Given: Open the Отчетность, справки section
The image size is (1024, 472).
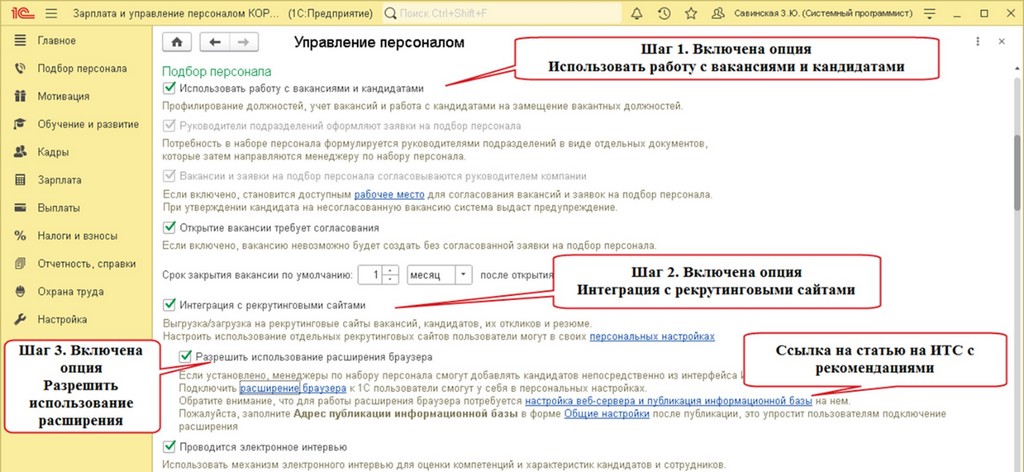Looking at the screenshot, I should coord(87,264).
